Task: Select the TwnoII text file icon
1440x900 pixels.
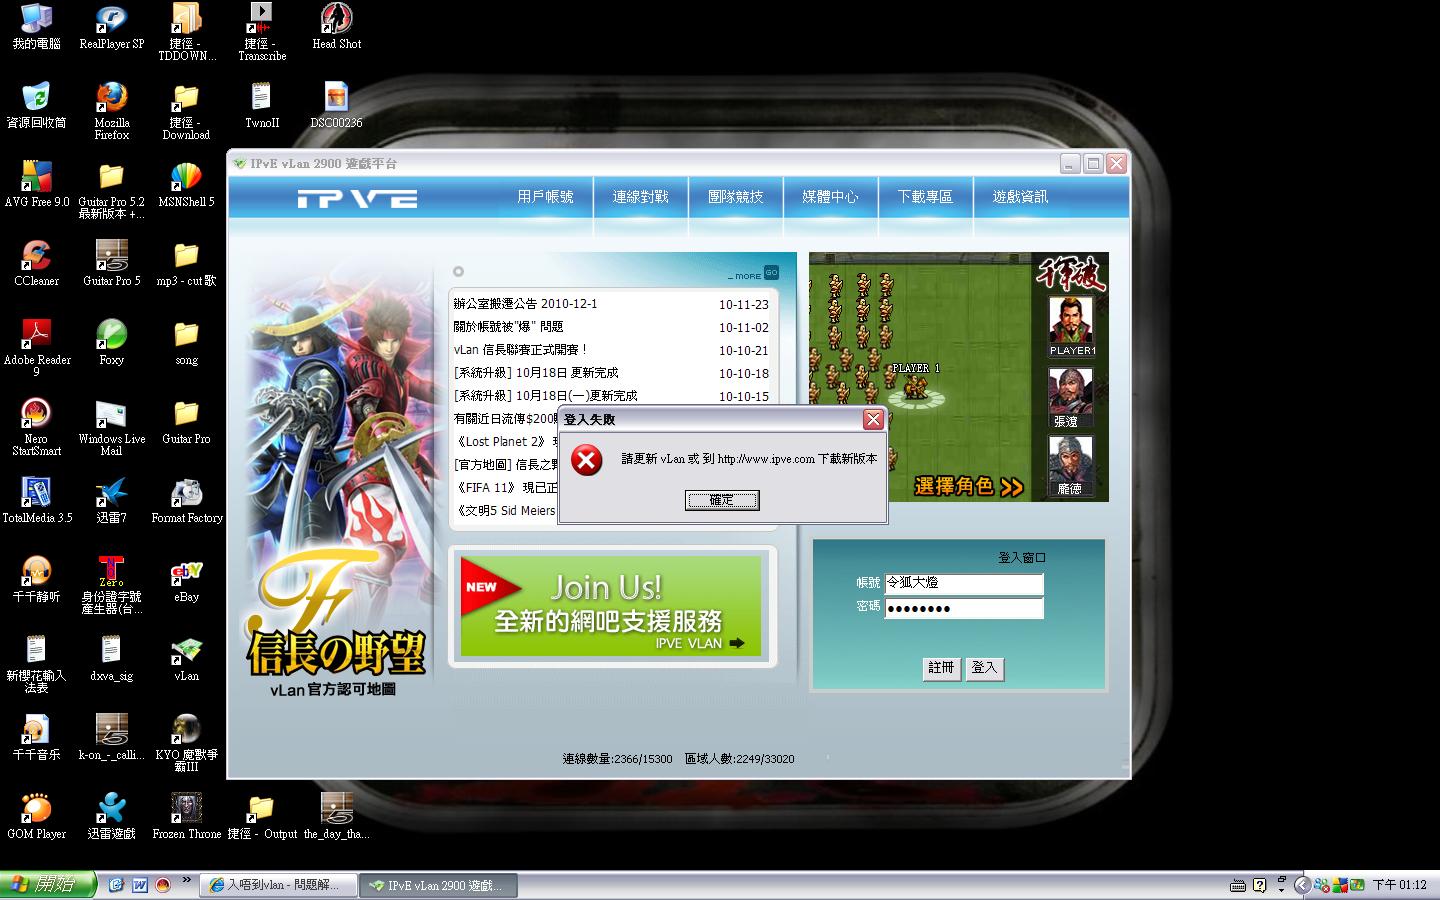Action: (x=261, y=106)
